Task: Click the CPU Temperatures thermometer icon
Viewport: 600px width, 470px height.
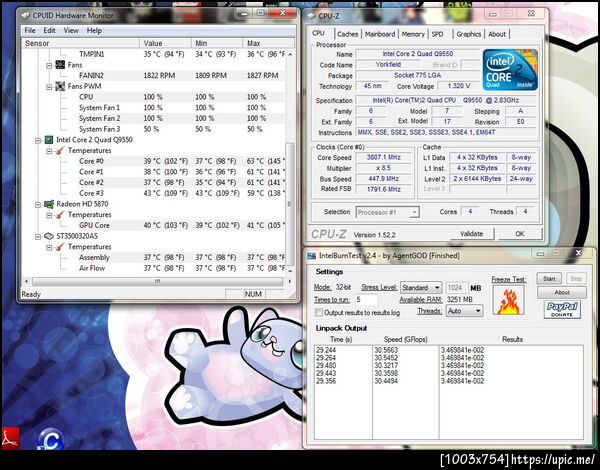Action: tap(60, 150)
